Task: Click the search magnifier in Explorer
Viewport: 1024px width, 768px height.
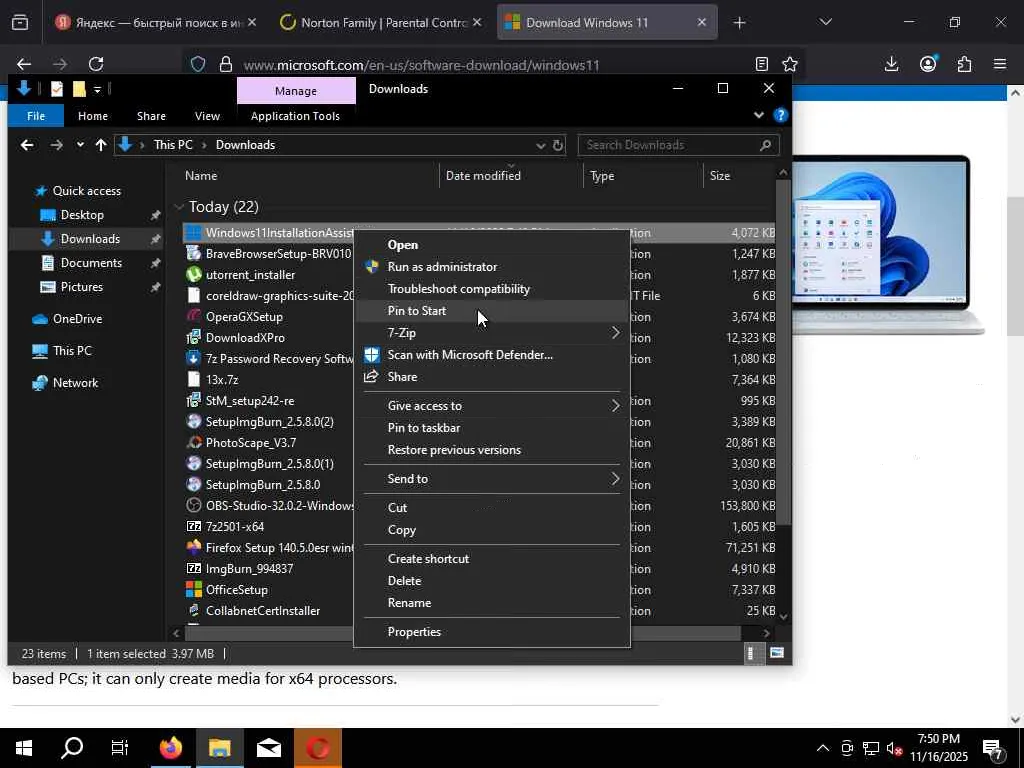Action: point(765,145)
